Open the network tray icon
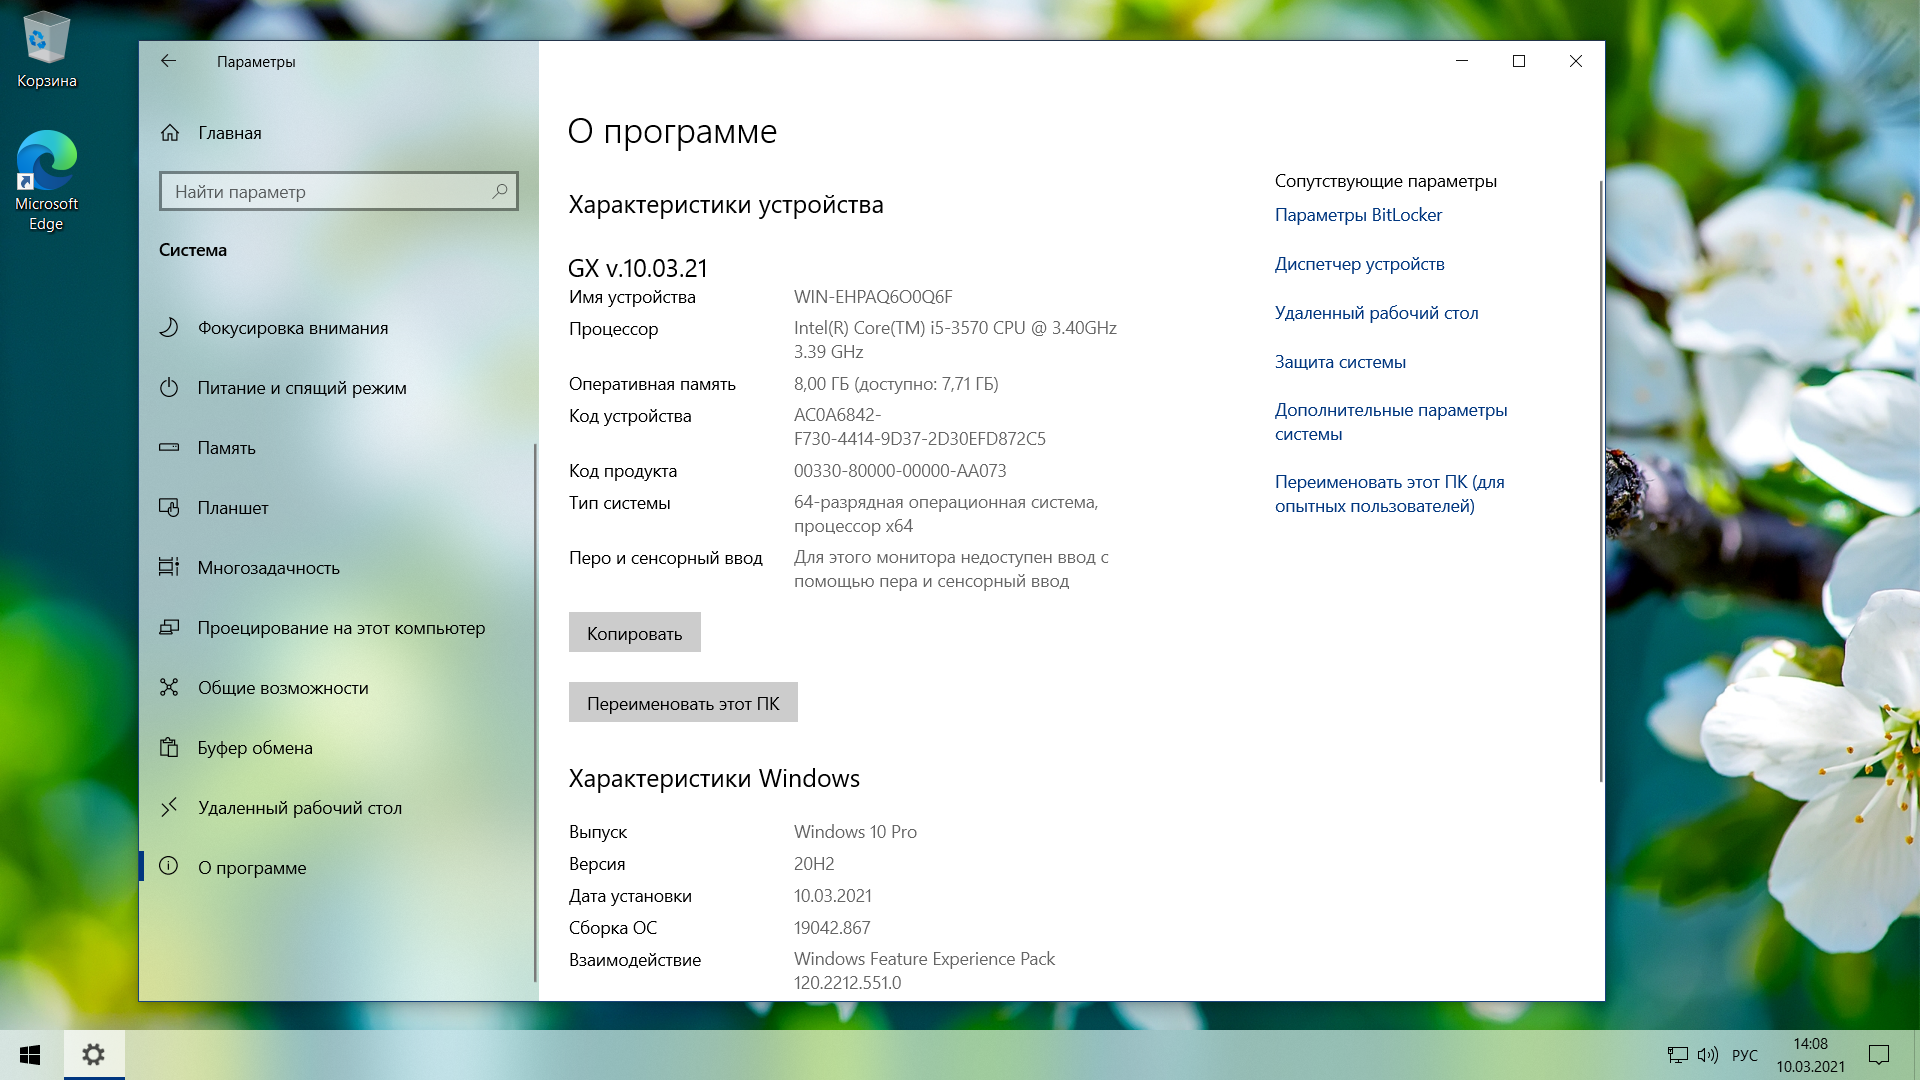Screen dimensions: 1920x1080 click(x=1677, y=1055)
